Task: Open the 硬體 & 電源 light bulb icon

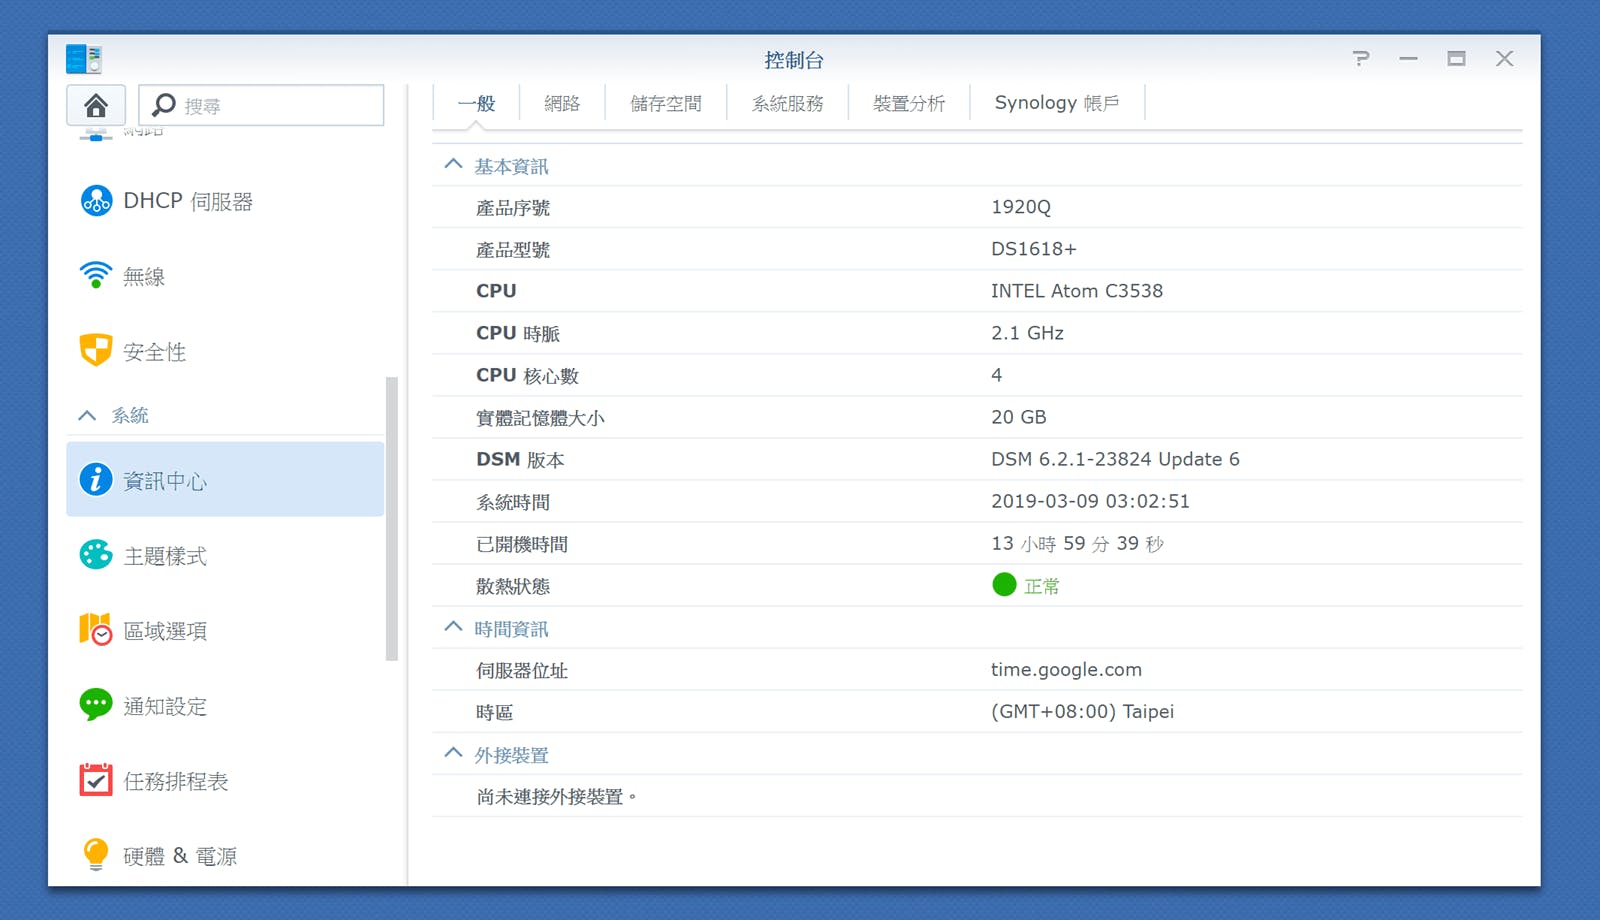Action: click(x=96, y=854)
